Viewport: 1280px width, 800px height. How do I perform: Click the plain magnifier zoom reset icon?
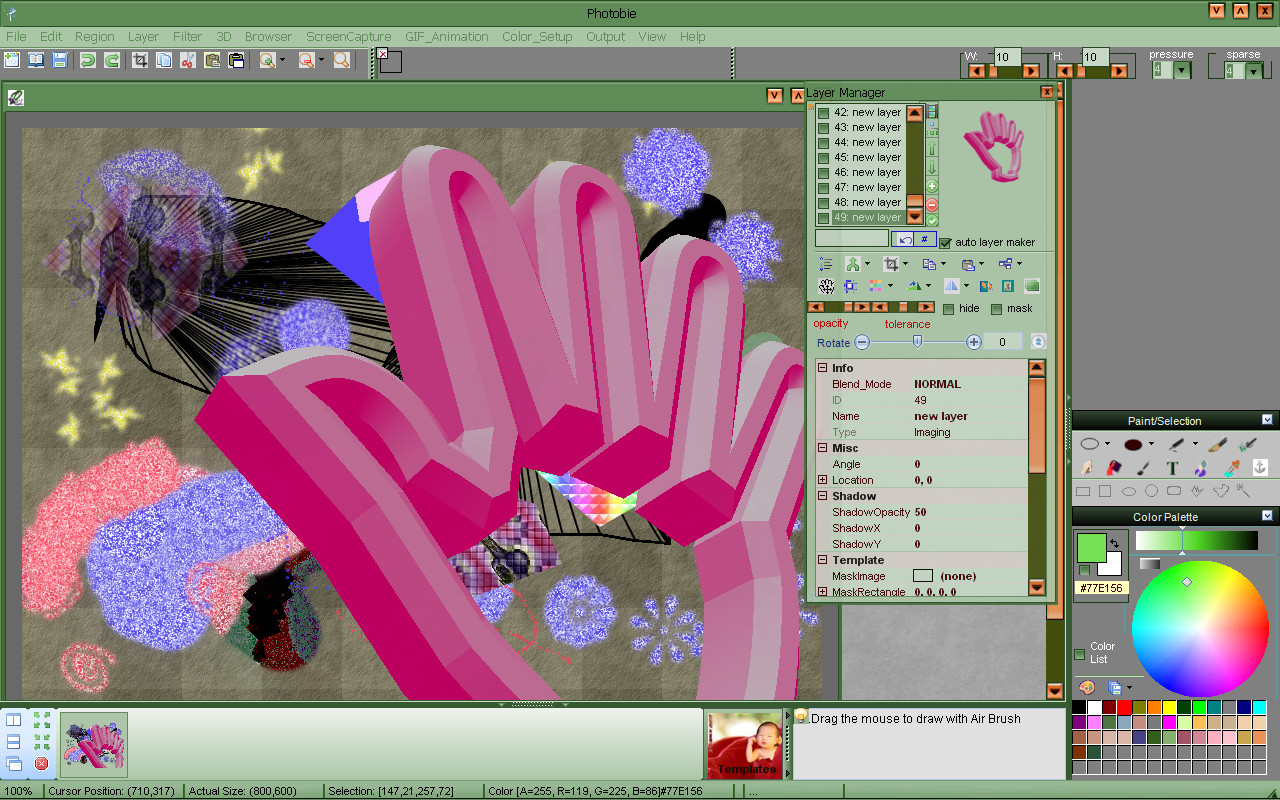pos(342,60)
